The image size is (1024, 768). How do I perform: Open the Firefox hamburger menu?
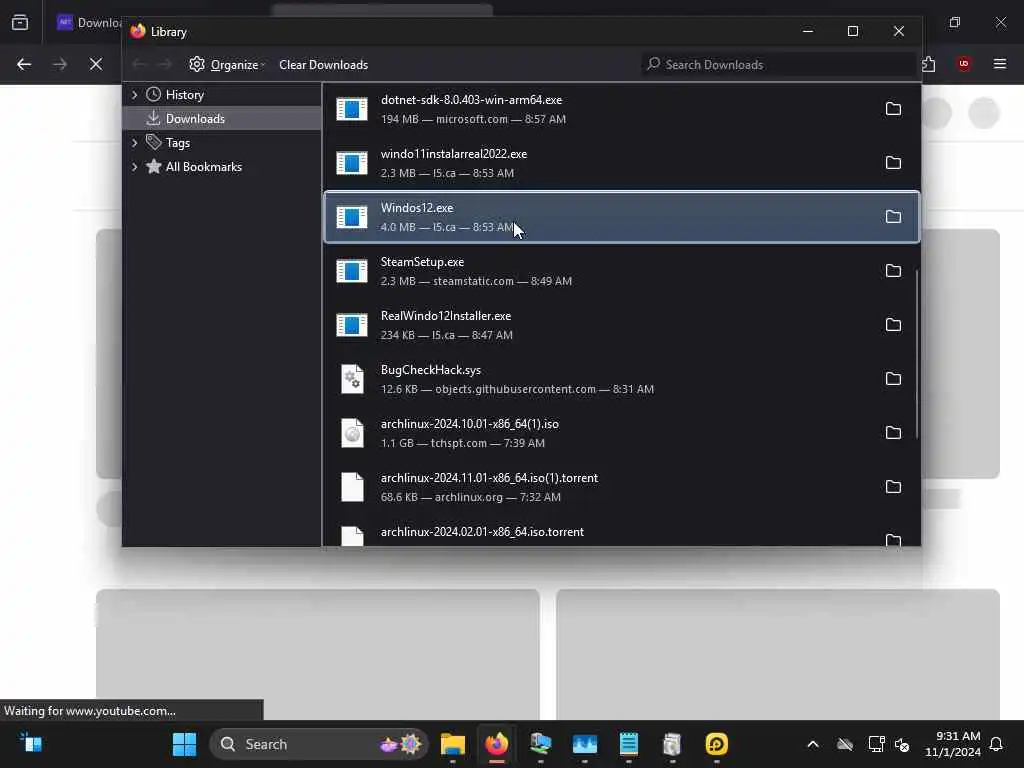point(999,64)
